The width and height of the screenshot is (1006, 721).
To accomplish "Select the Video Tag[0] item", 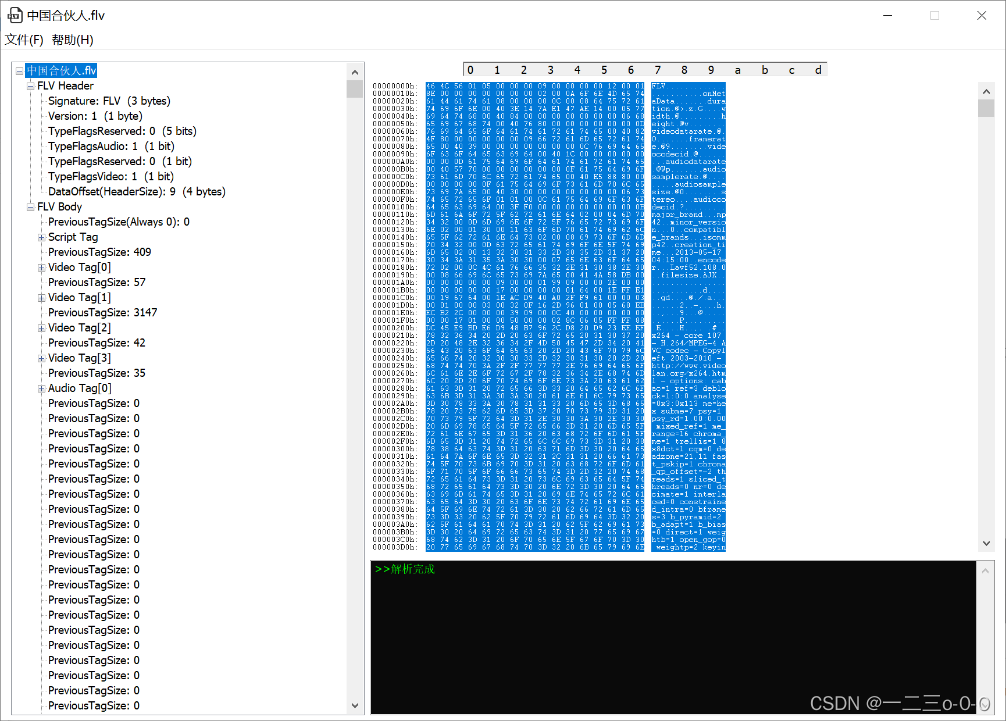I will click(x=80, y=267).
